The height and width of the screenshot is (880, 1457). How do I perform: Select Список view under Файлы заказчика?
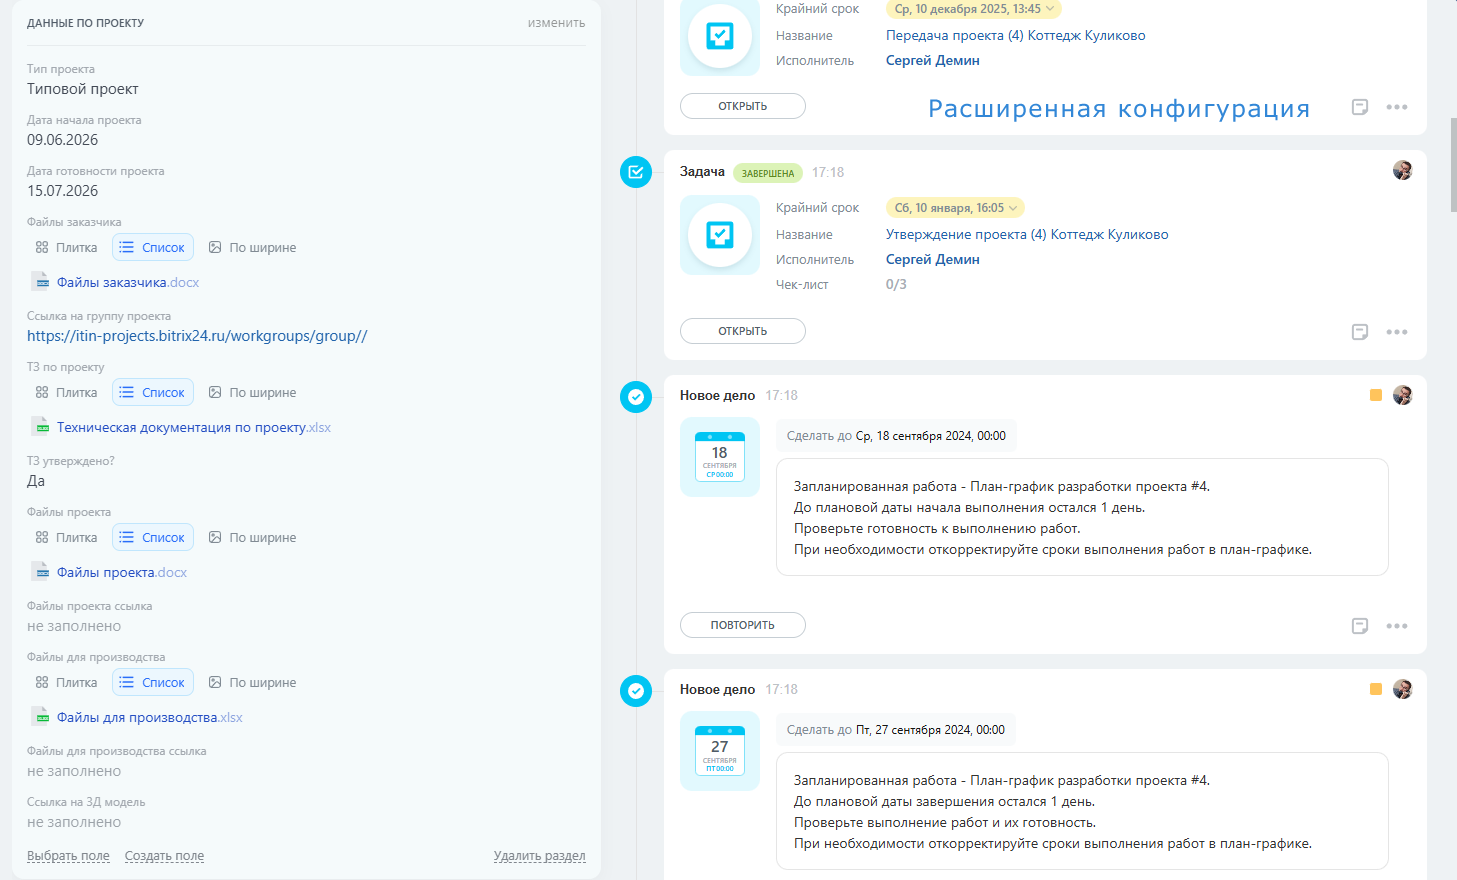pos(153,247)
